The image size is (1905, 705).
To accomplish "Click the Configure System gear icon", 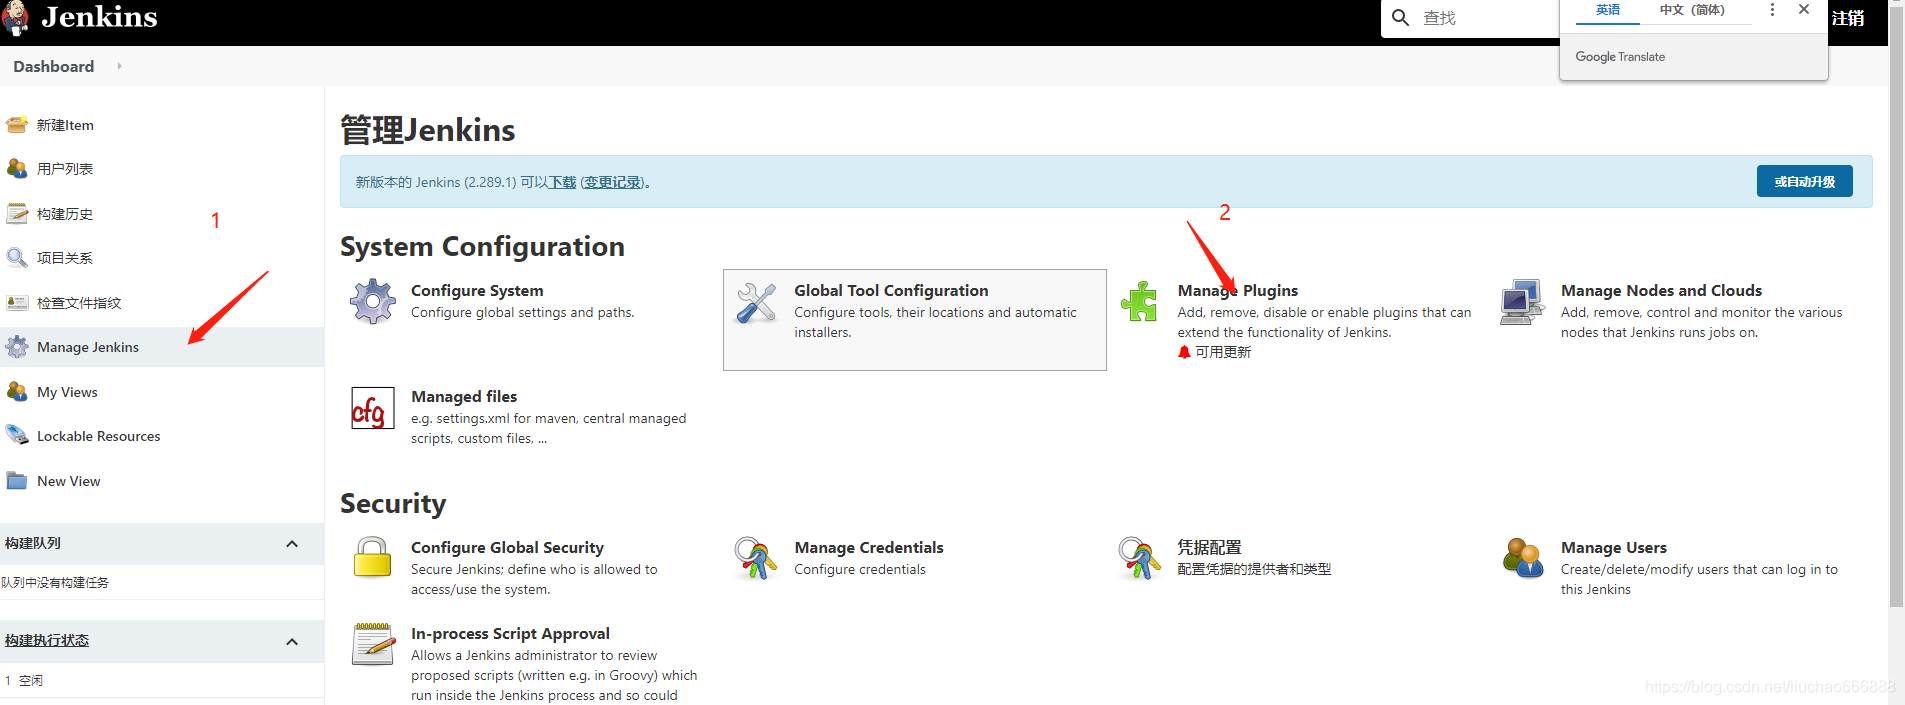I will tap(373, 301).
